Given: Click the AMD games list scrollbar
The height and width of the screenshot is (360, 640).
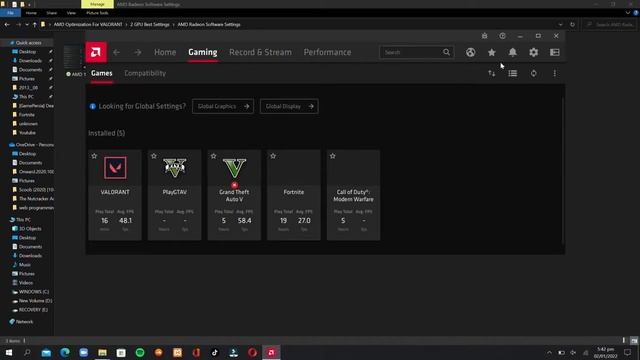Looking at the screenshot, I should 562,171.
